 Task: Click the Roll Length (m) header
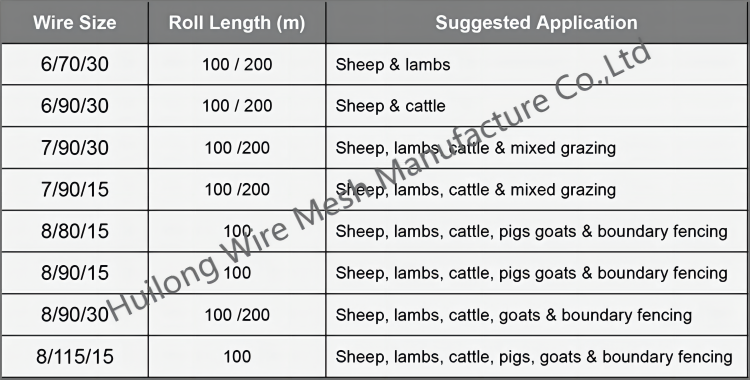pyautogui.click(x=237, y=22)
